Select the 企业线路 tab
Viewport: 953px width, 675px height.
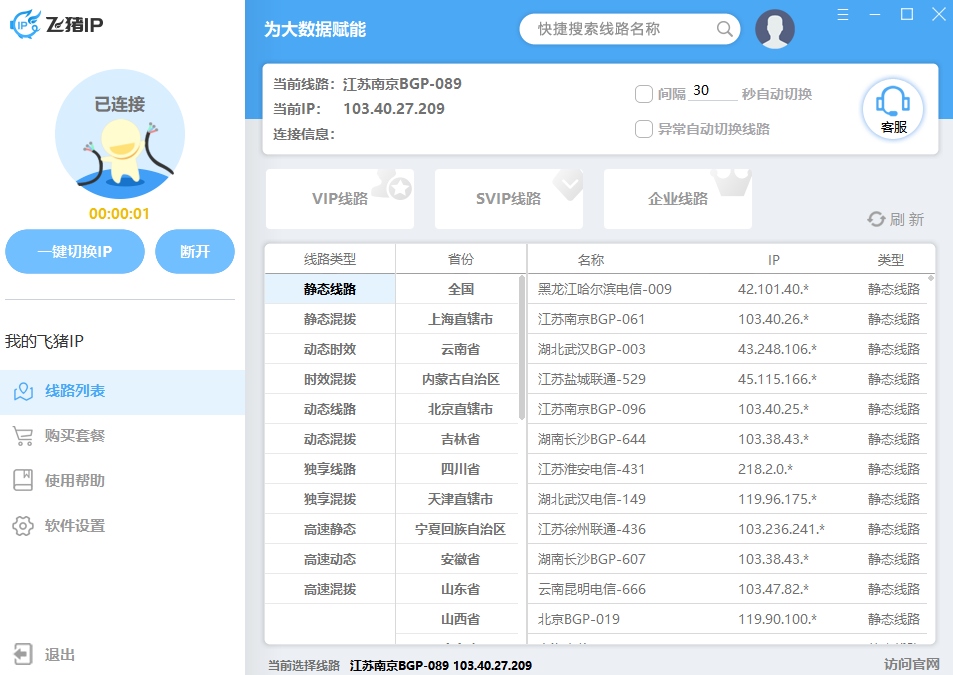[x=677, y=199]
